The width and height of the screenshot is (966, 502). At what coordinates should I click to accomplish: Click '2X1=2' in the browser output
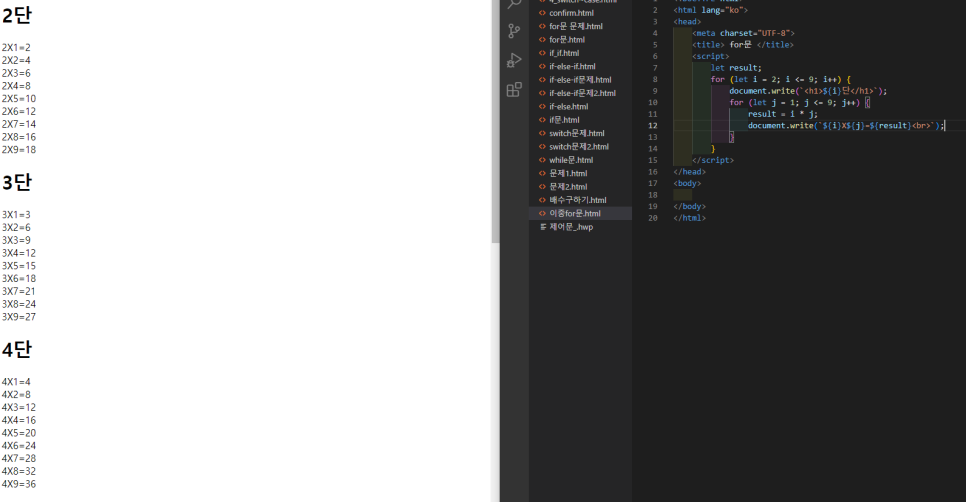tap(16, 47)
